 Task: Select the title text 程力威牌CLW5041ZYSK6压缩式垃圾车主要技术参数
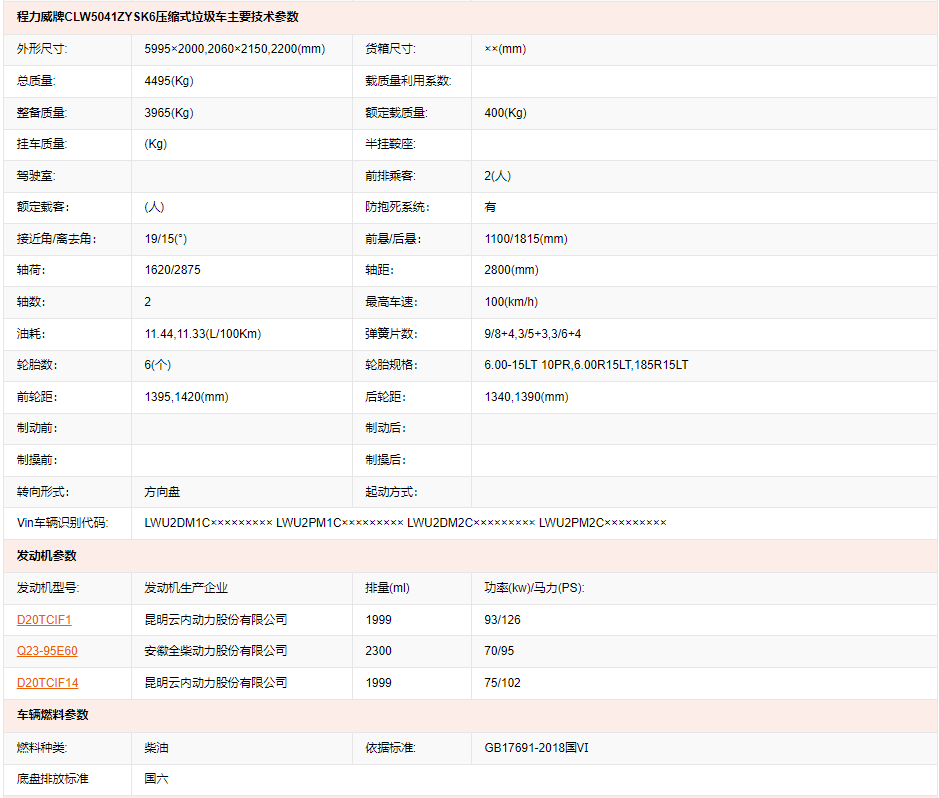click(157, 17)
